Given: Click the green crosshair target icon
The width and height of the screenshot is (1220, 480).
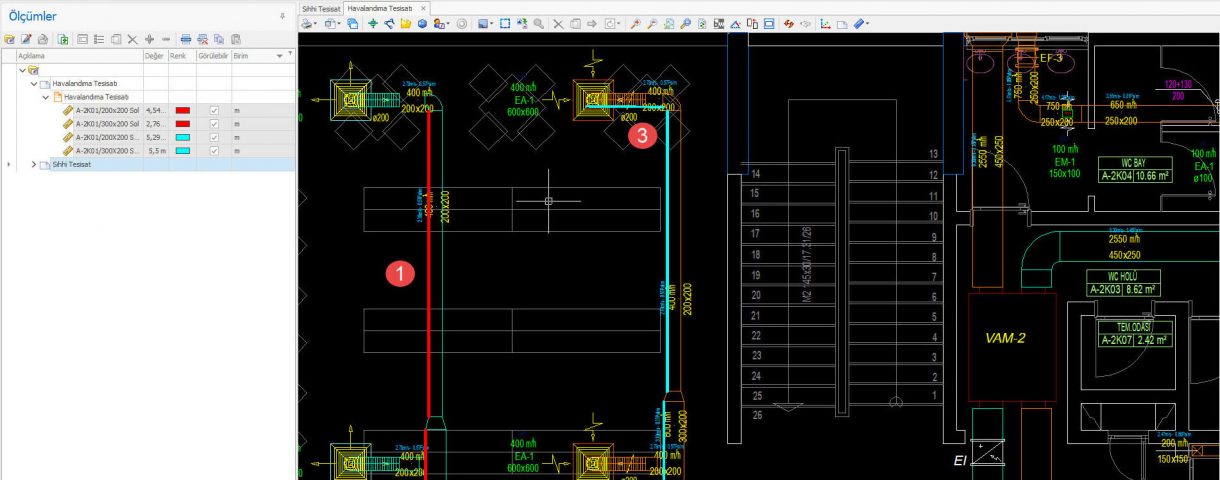Looking at the screenshot, I should (371, 23).
